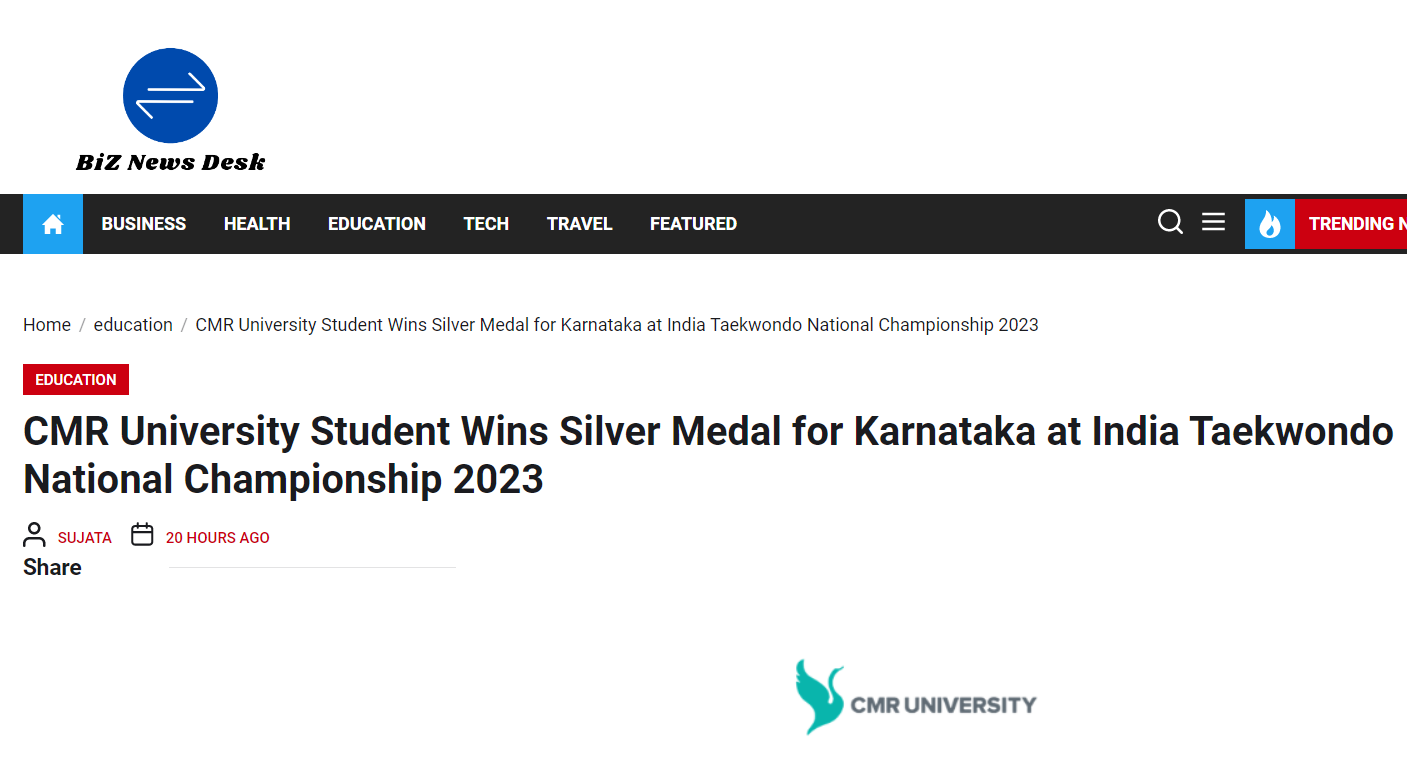Image resolution: width=1407 pixels, height=759 pixels.
Task: Navigate to the Tech section
Action: coord(486,224)
